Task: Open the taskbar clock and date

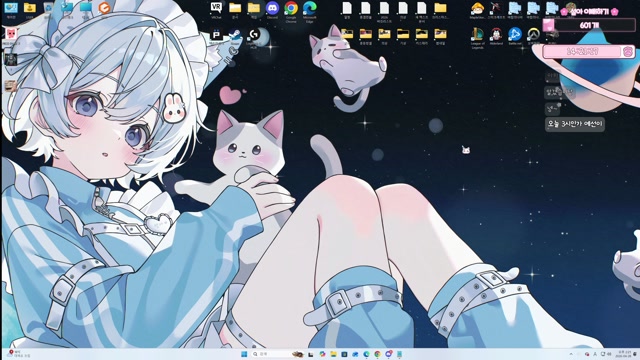Action: 622,354
